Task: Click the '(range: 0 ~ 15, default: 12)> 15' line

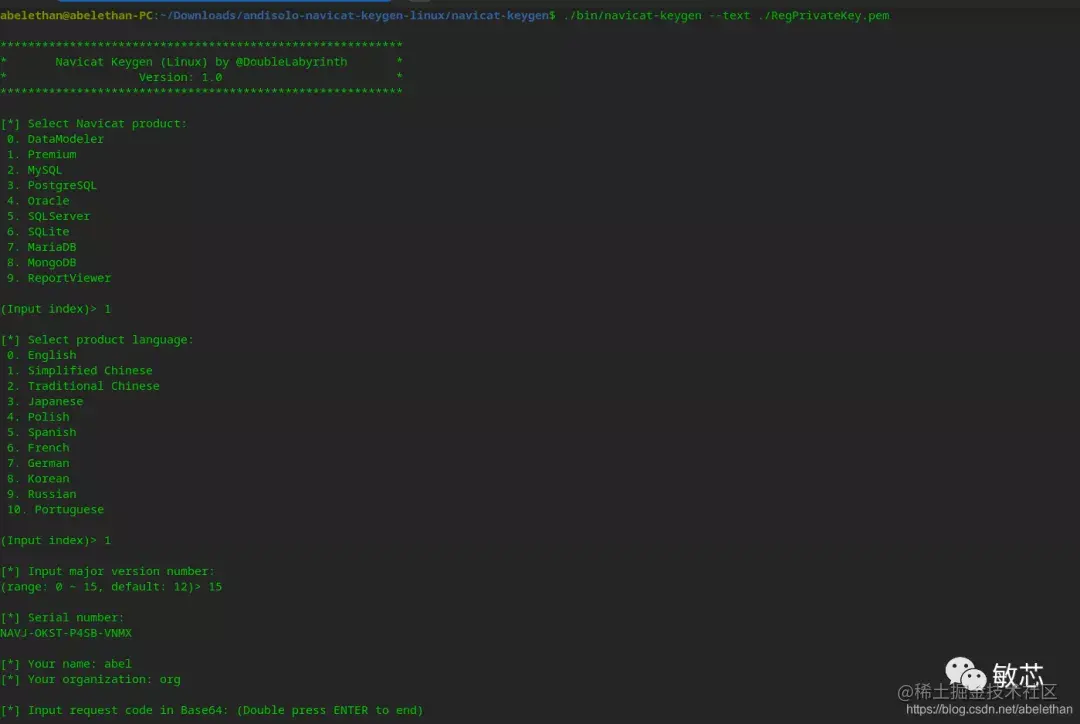Action: pyautogui.click(x=111, y=587)
